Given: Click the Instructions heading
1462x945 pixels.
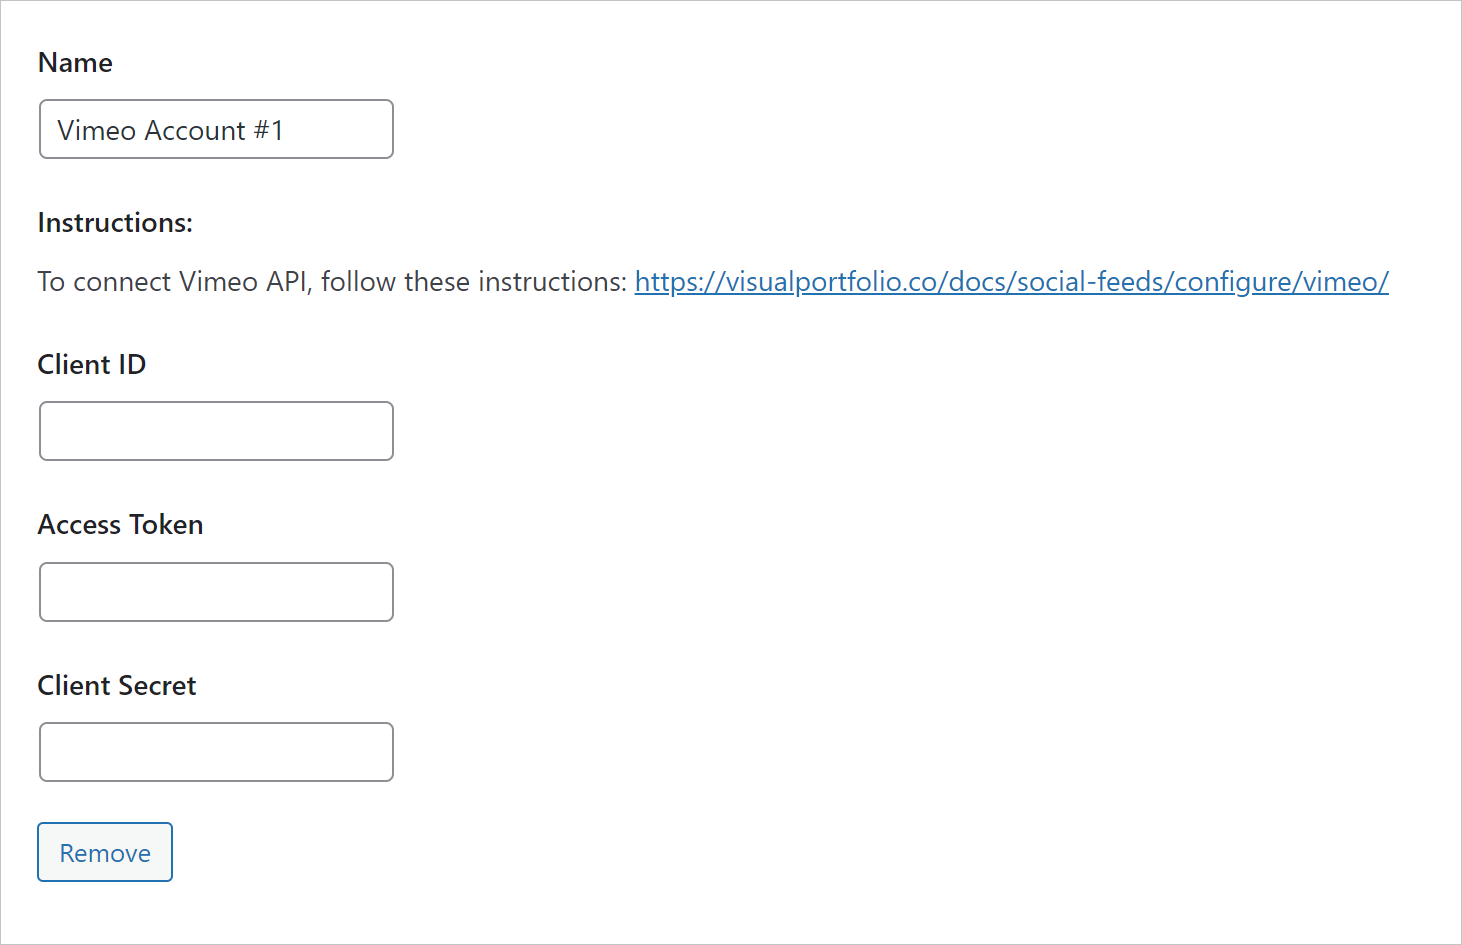Looking at the screenshot, I should 115,222.
